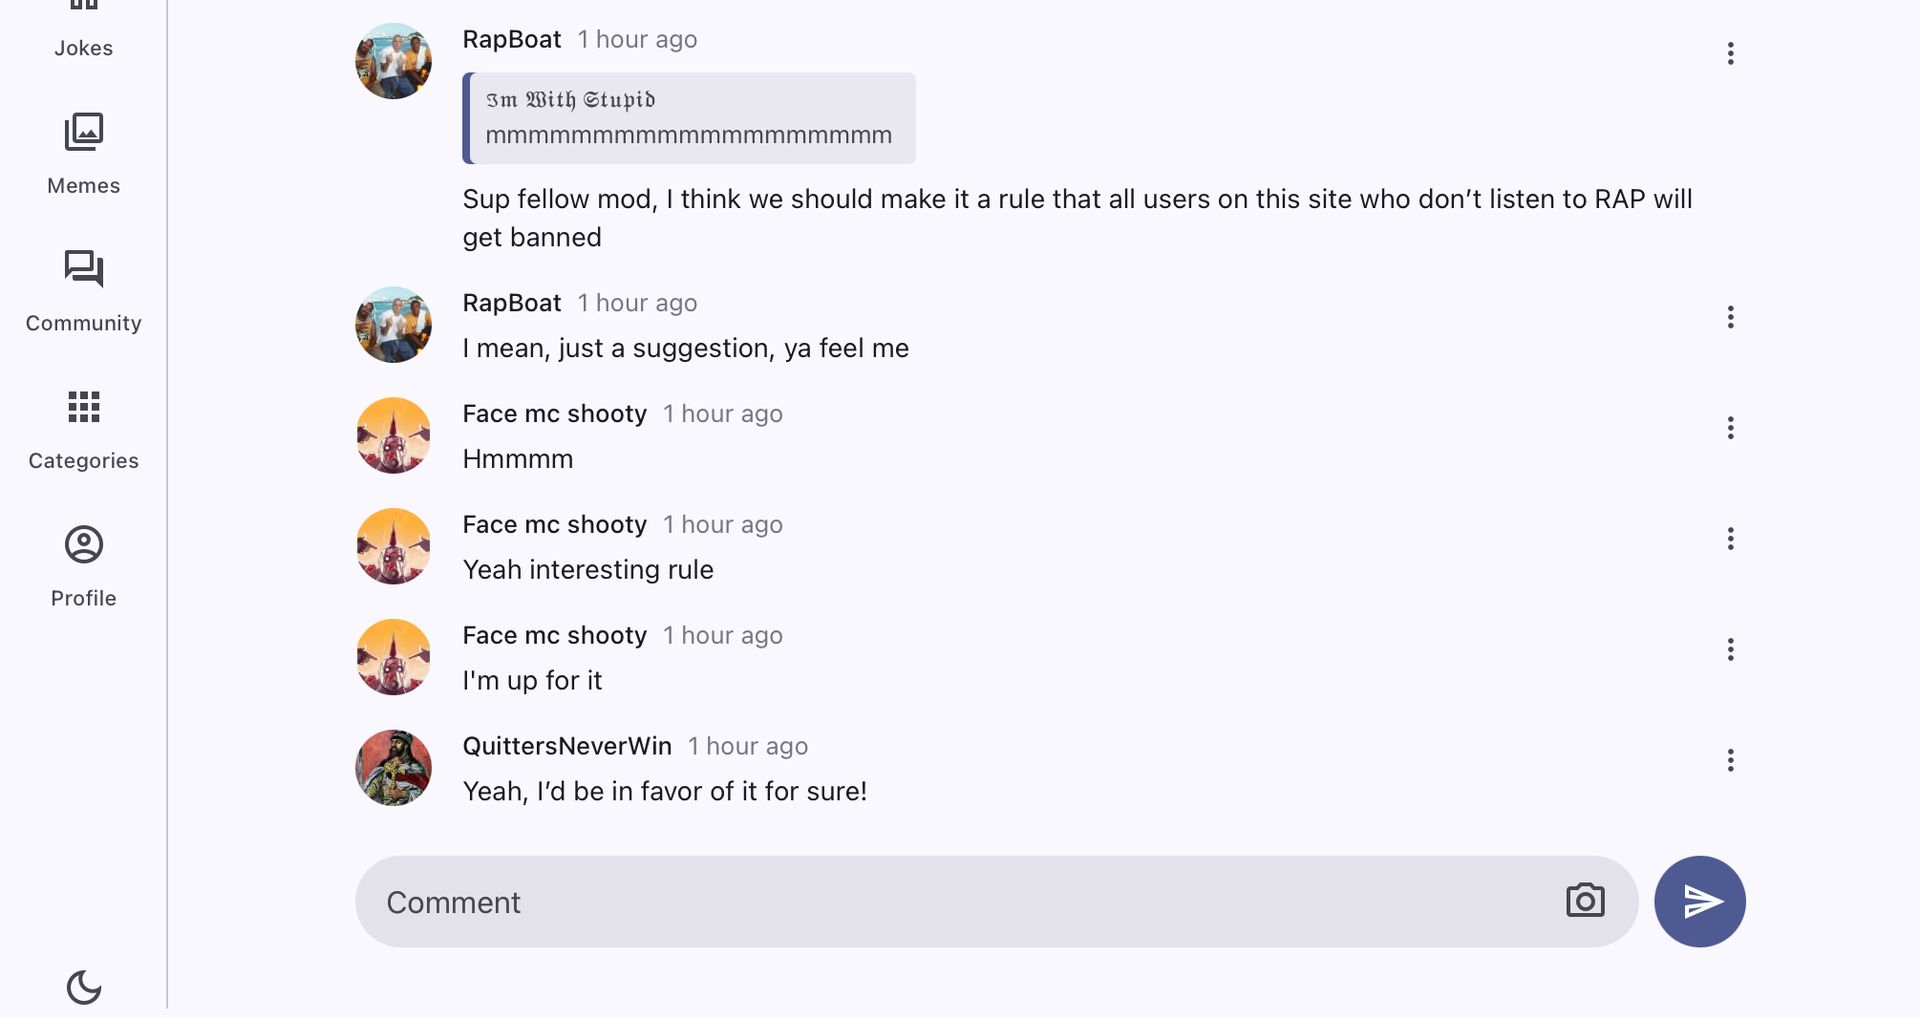Open the Profile page icon
The width and height of the screenshot is (1920, 1018).
pos(84,545)
